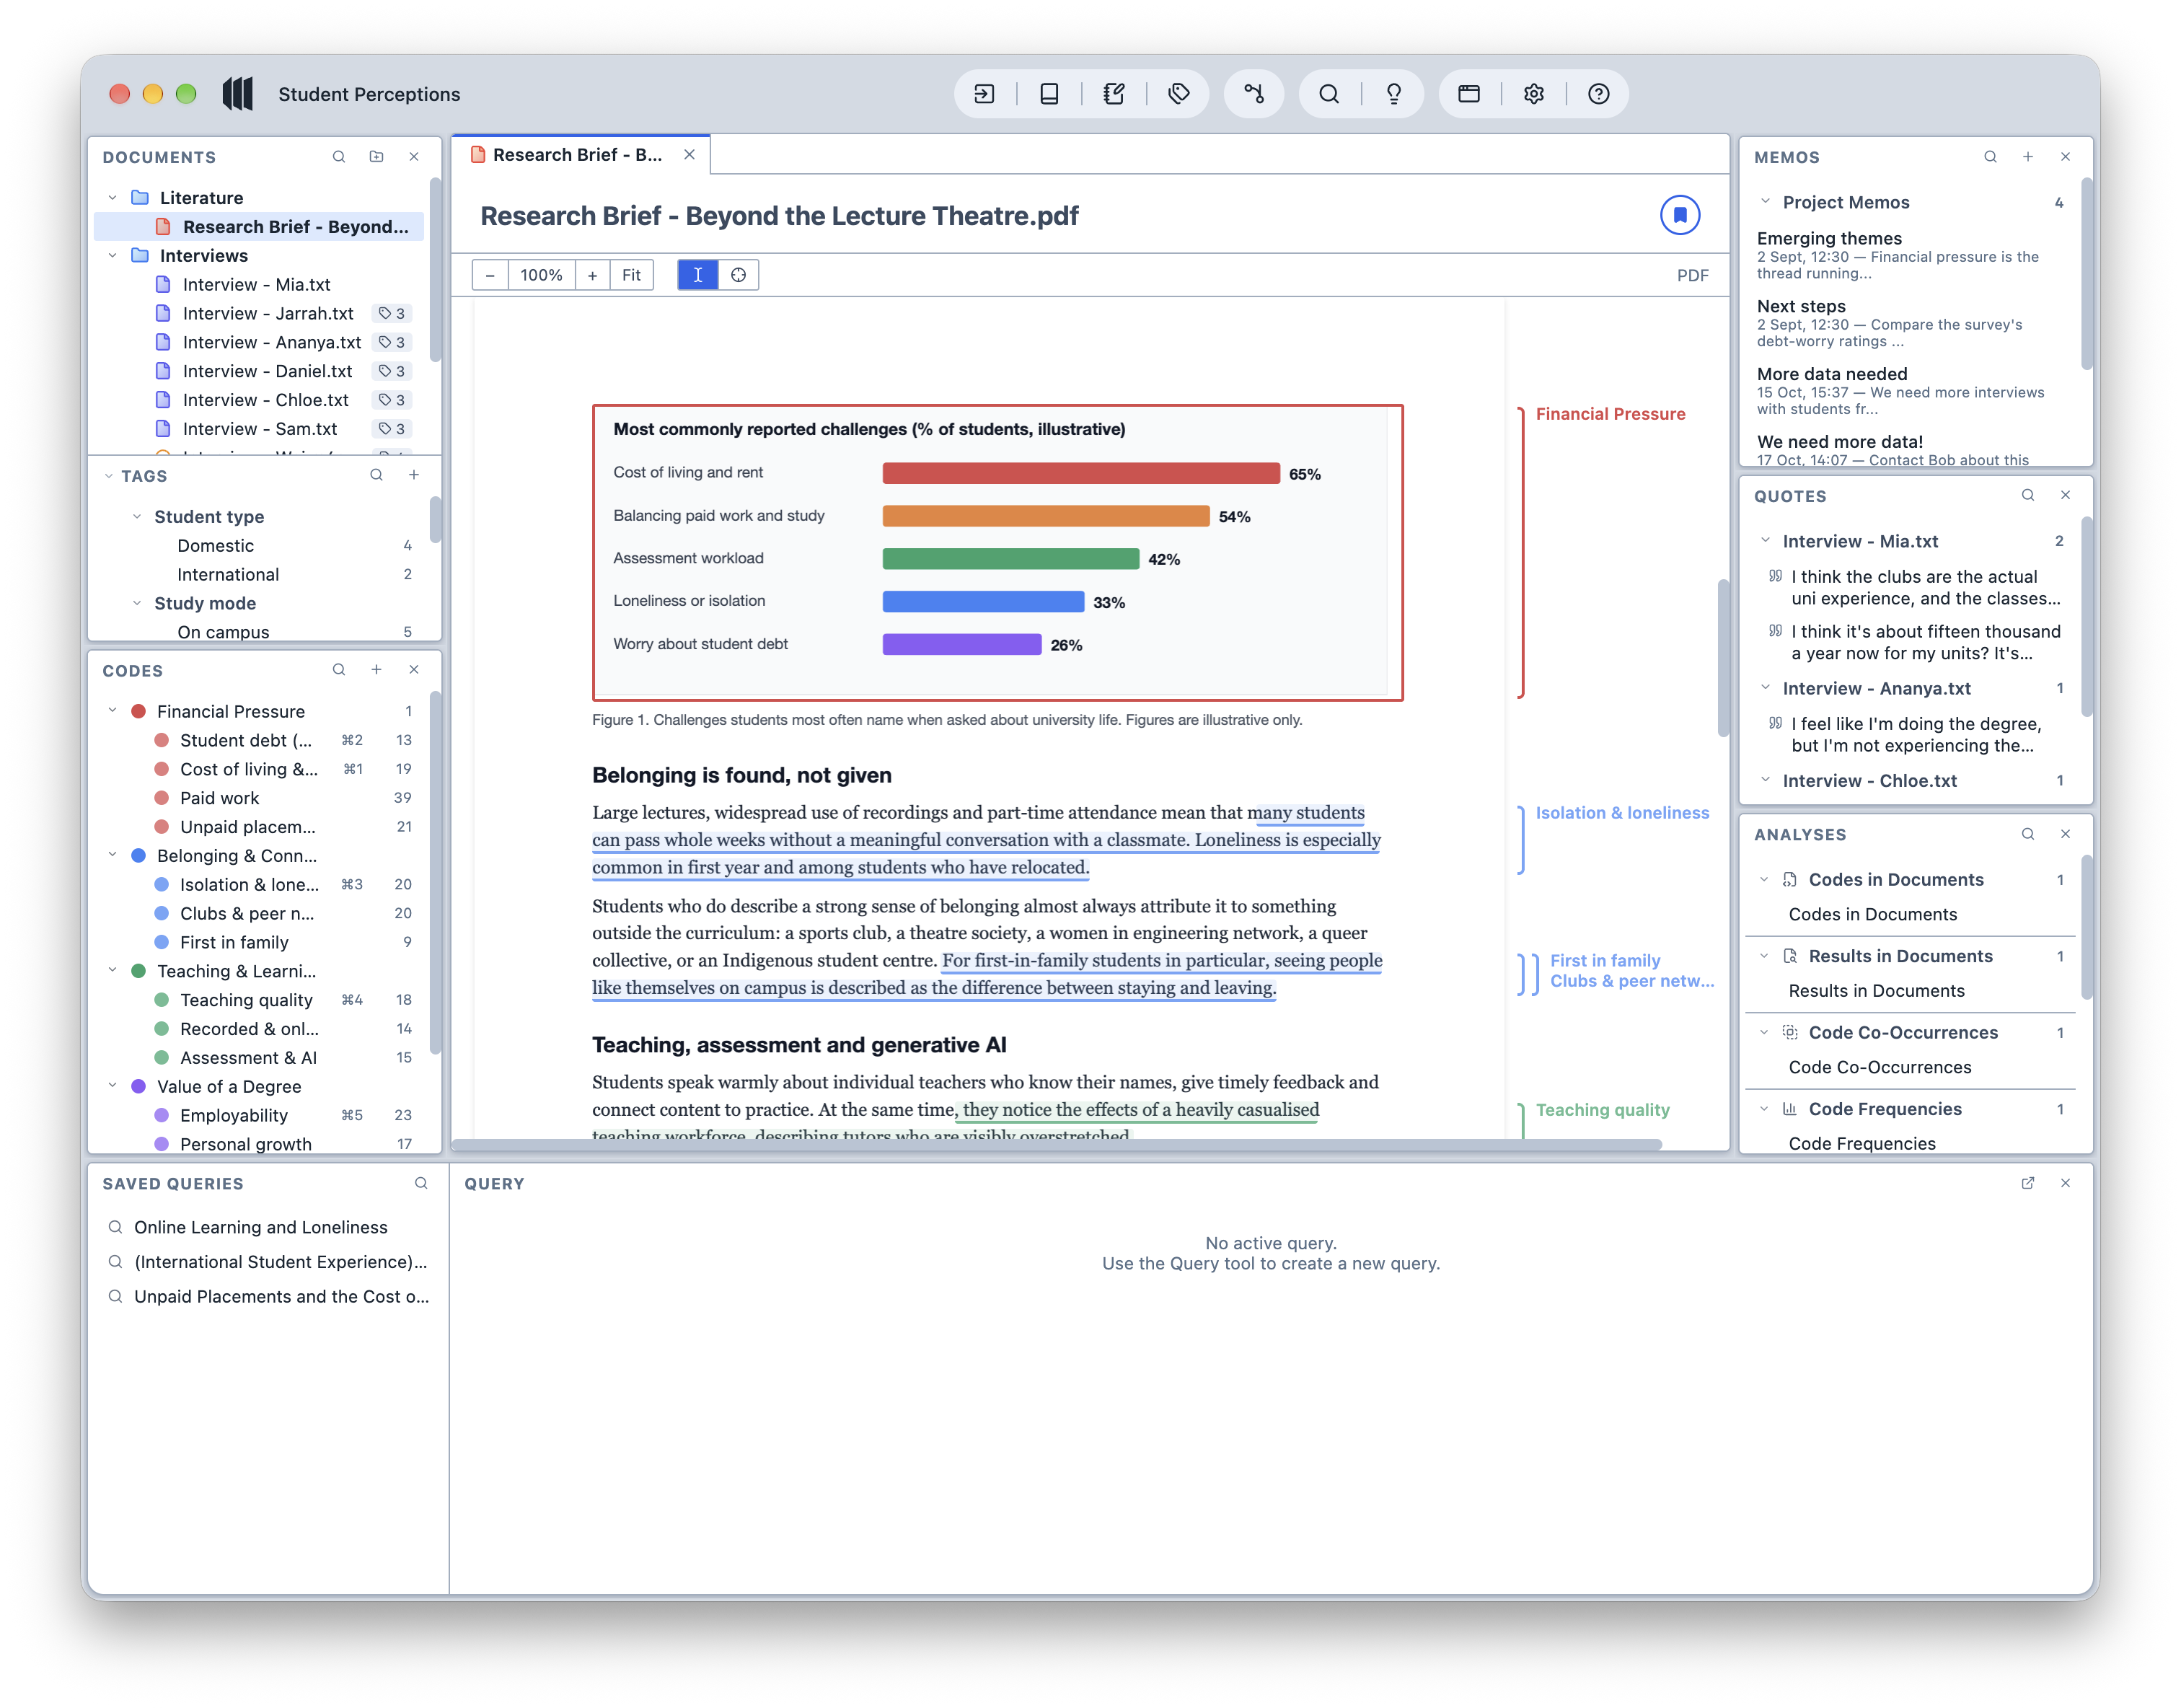Screen dimensions: 2181x1708
Task: Click the lightbulb ideas toolbar icon
Action: pyautogui.click(x=1394, y=94)
